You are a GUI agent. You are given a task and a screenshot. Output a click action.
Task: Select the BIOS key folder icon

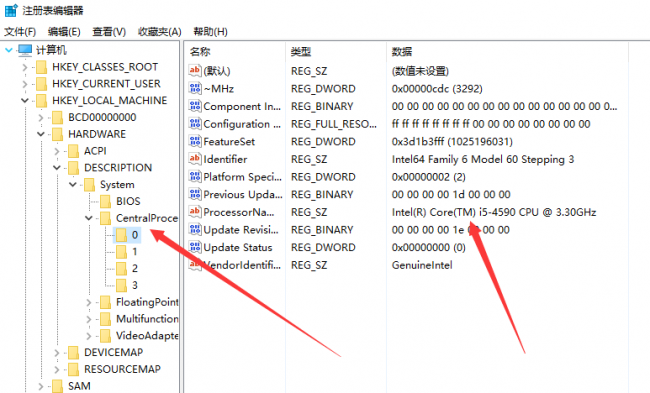105,201
